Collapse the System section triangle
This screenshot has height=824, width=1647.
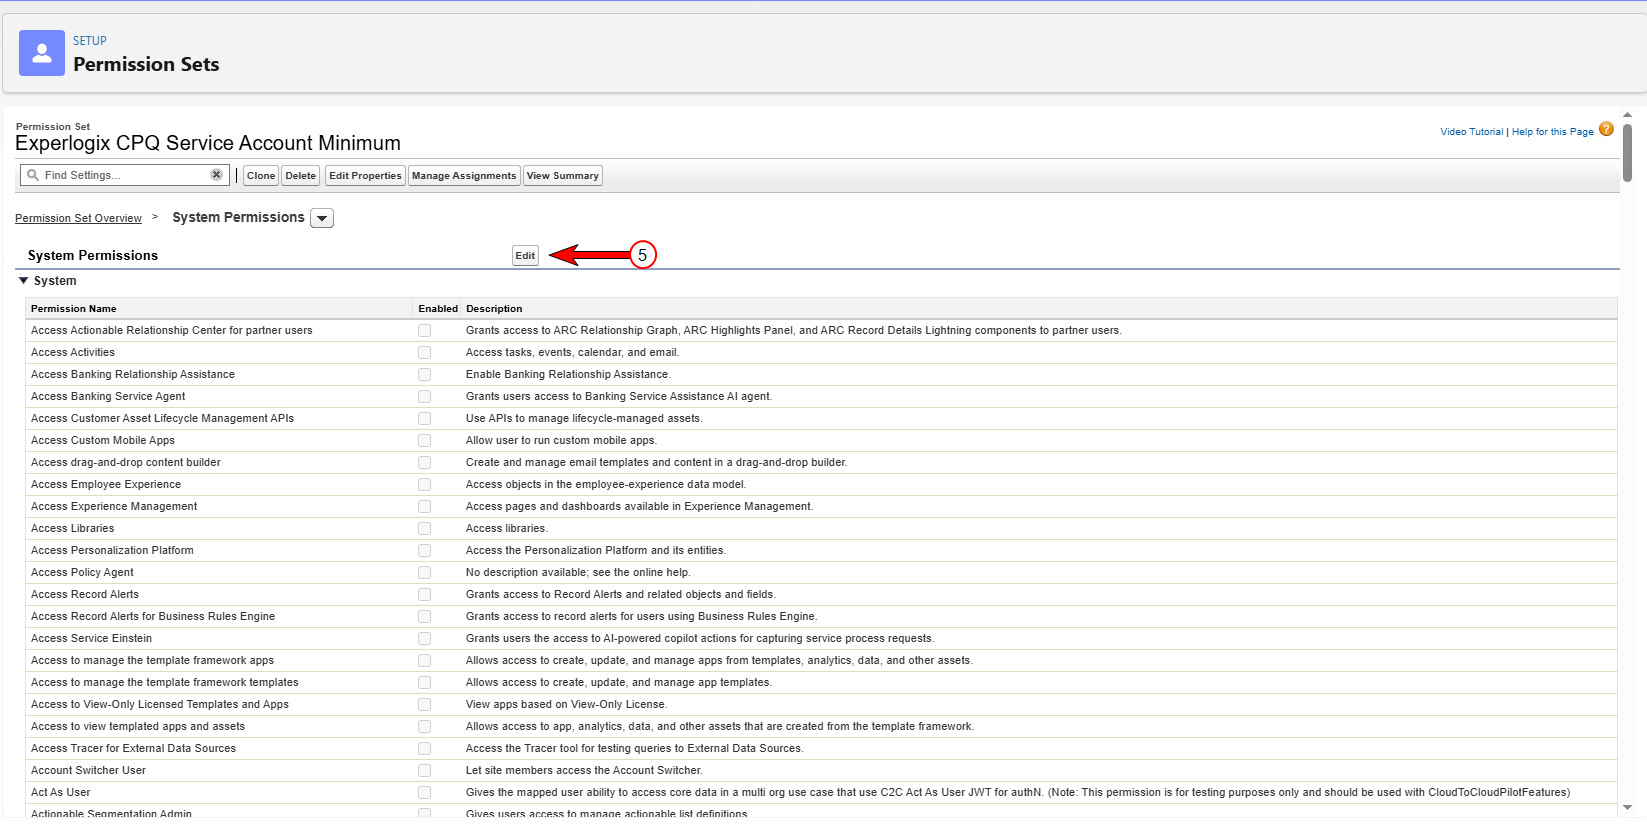click(23, 281)
